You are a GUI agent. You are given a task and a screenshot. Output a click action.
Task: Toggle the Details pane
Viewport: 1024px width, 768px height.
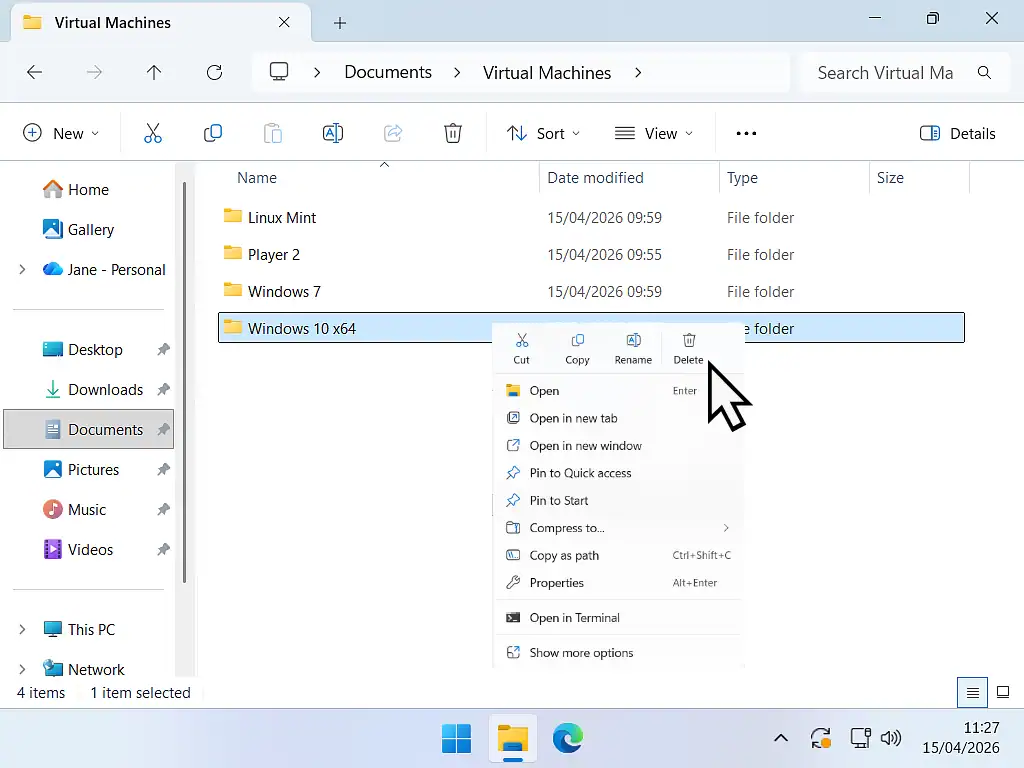point(957,132)
